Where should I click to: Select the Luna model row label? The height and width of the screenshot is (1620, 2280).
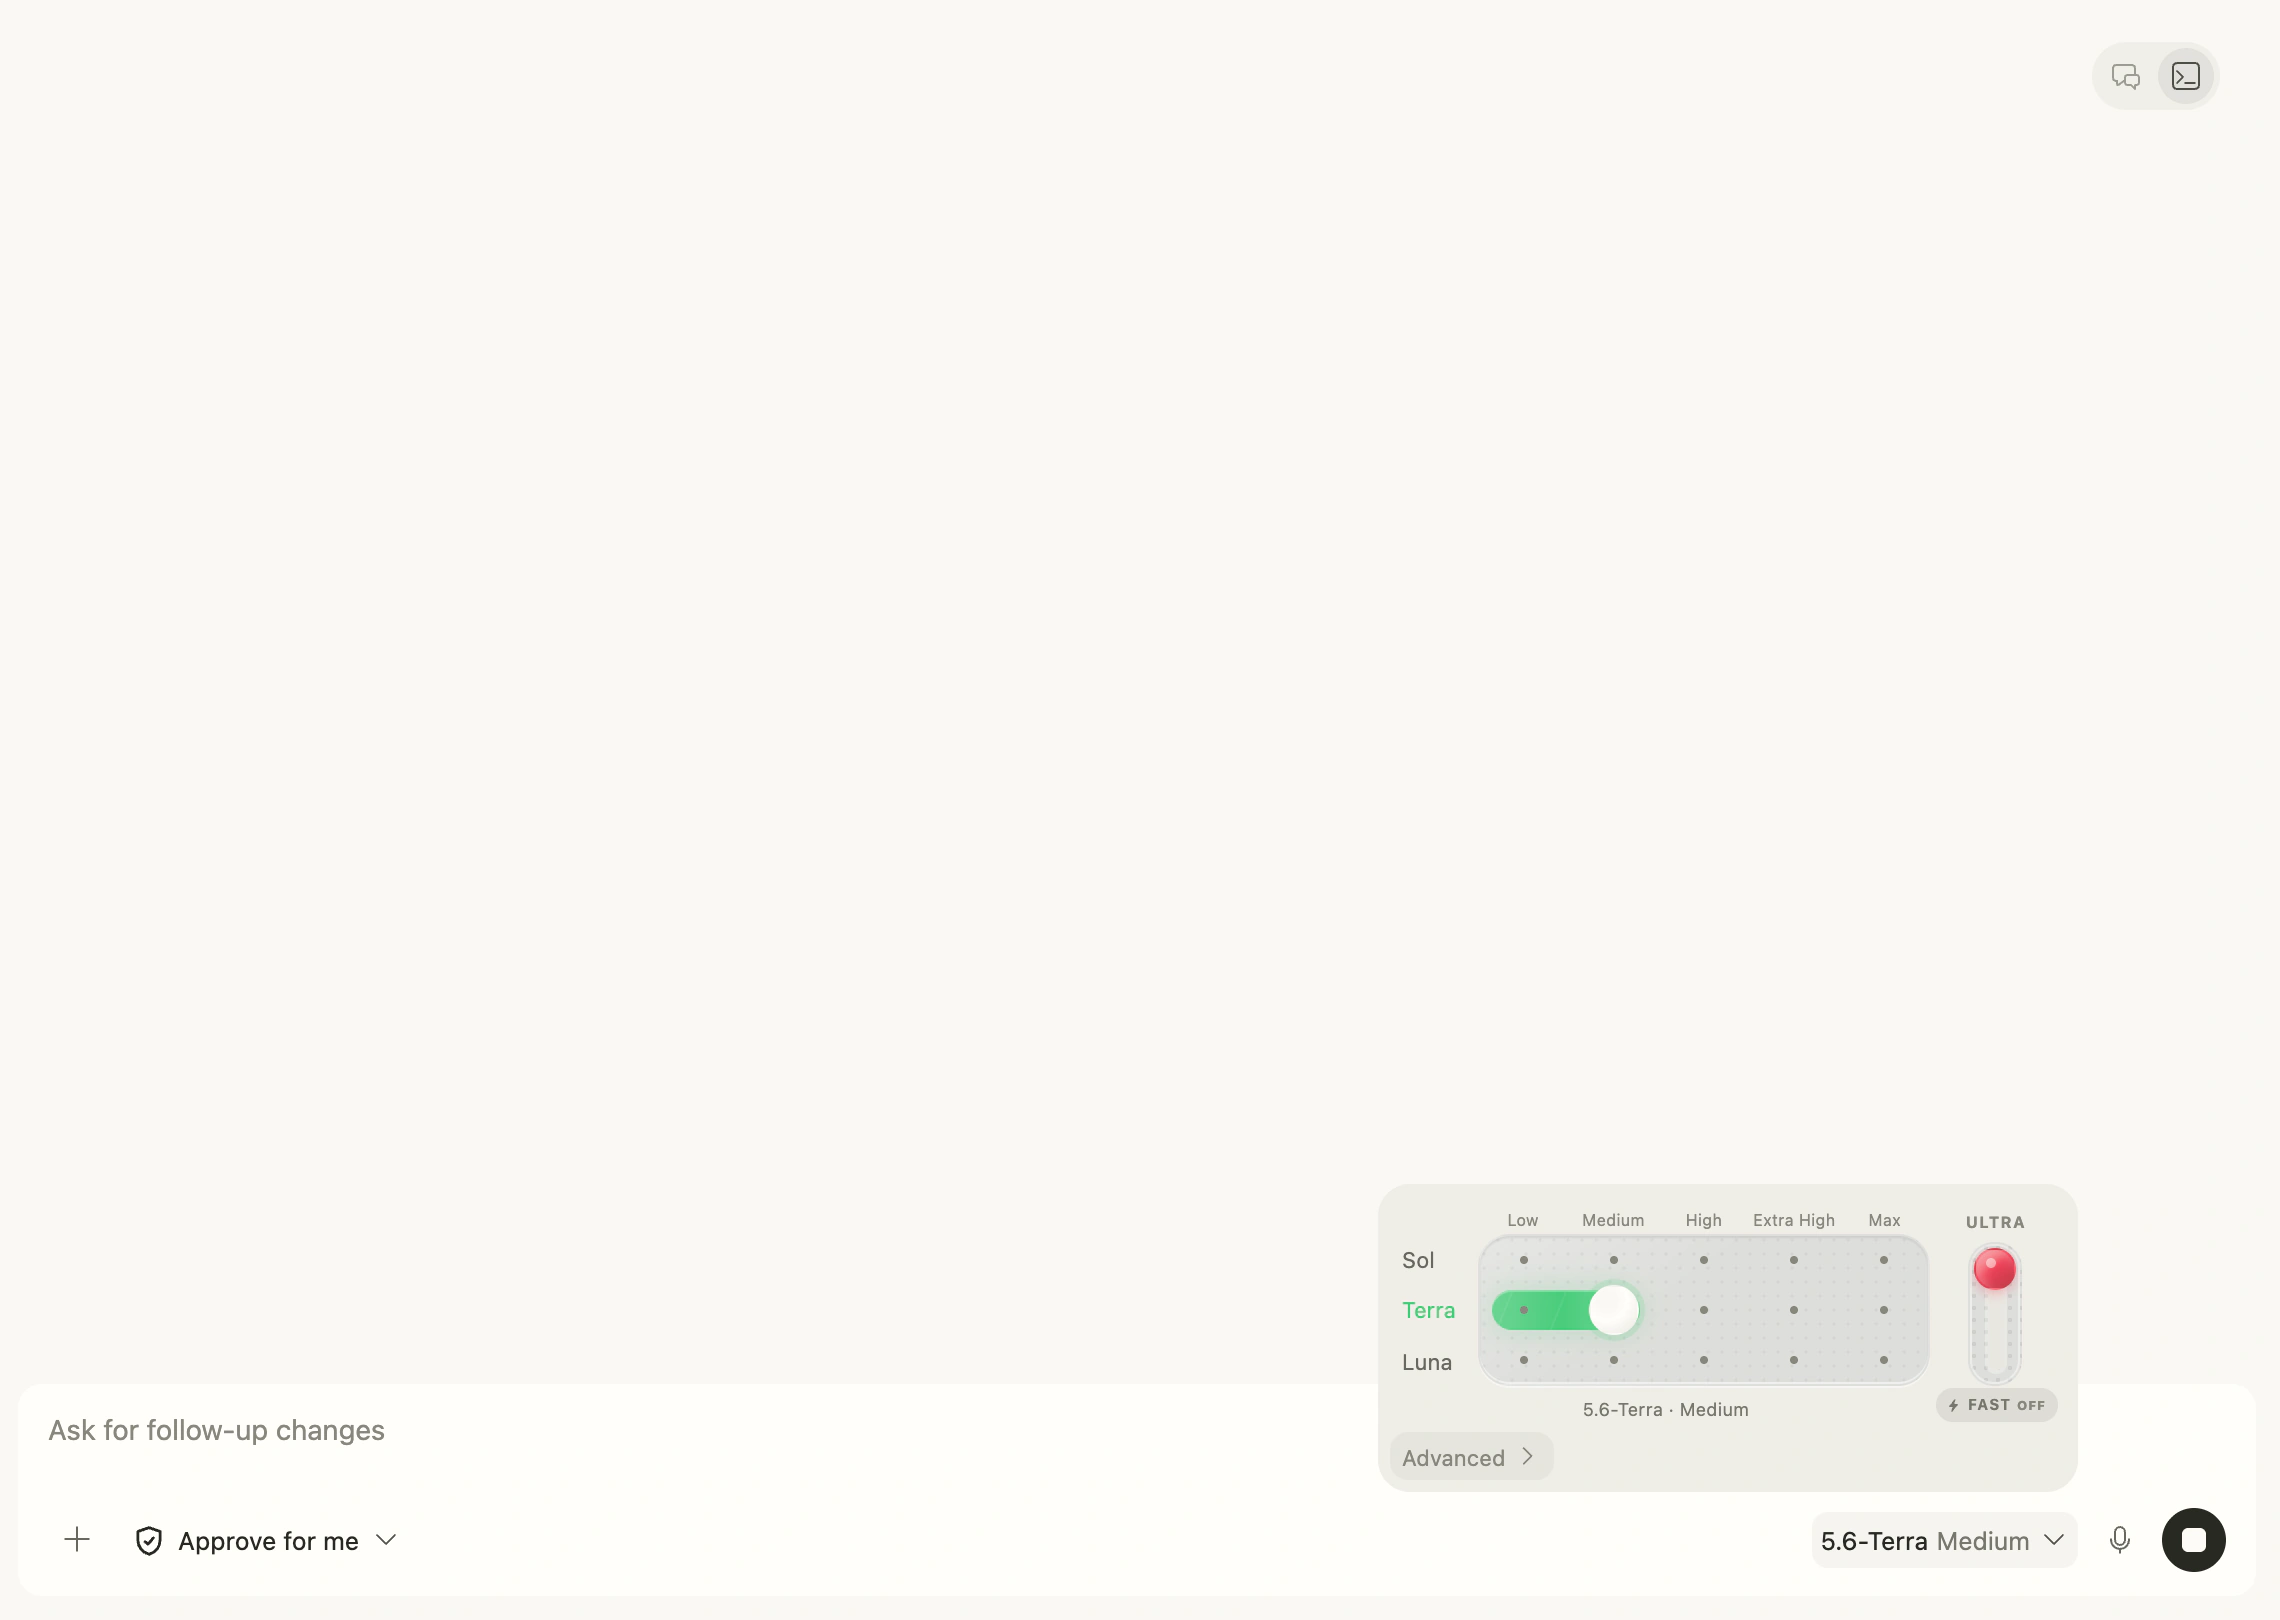(1427, 1362)
